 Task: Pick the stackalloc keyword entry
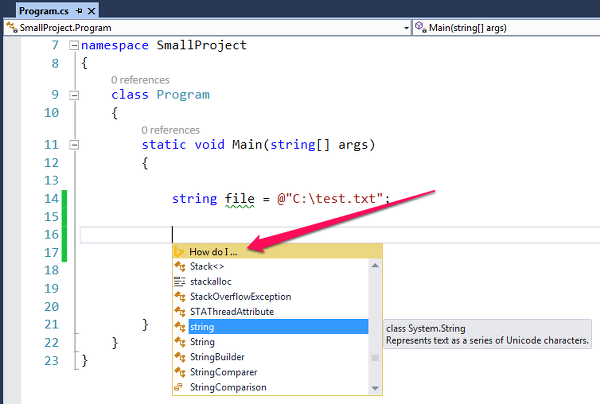pos(211,282)
